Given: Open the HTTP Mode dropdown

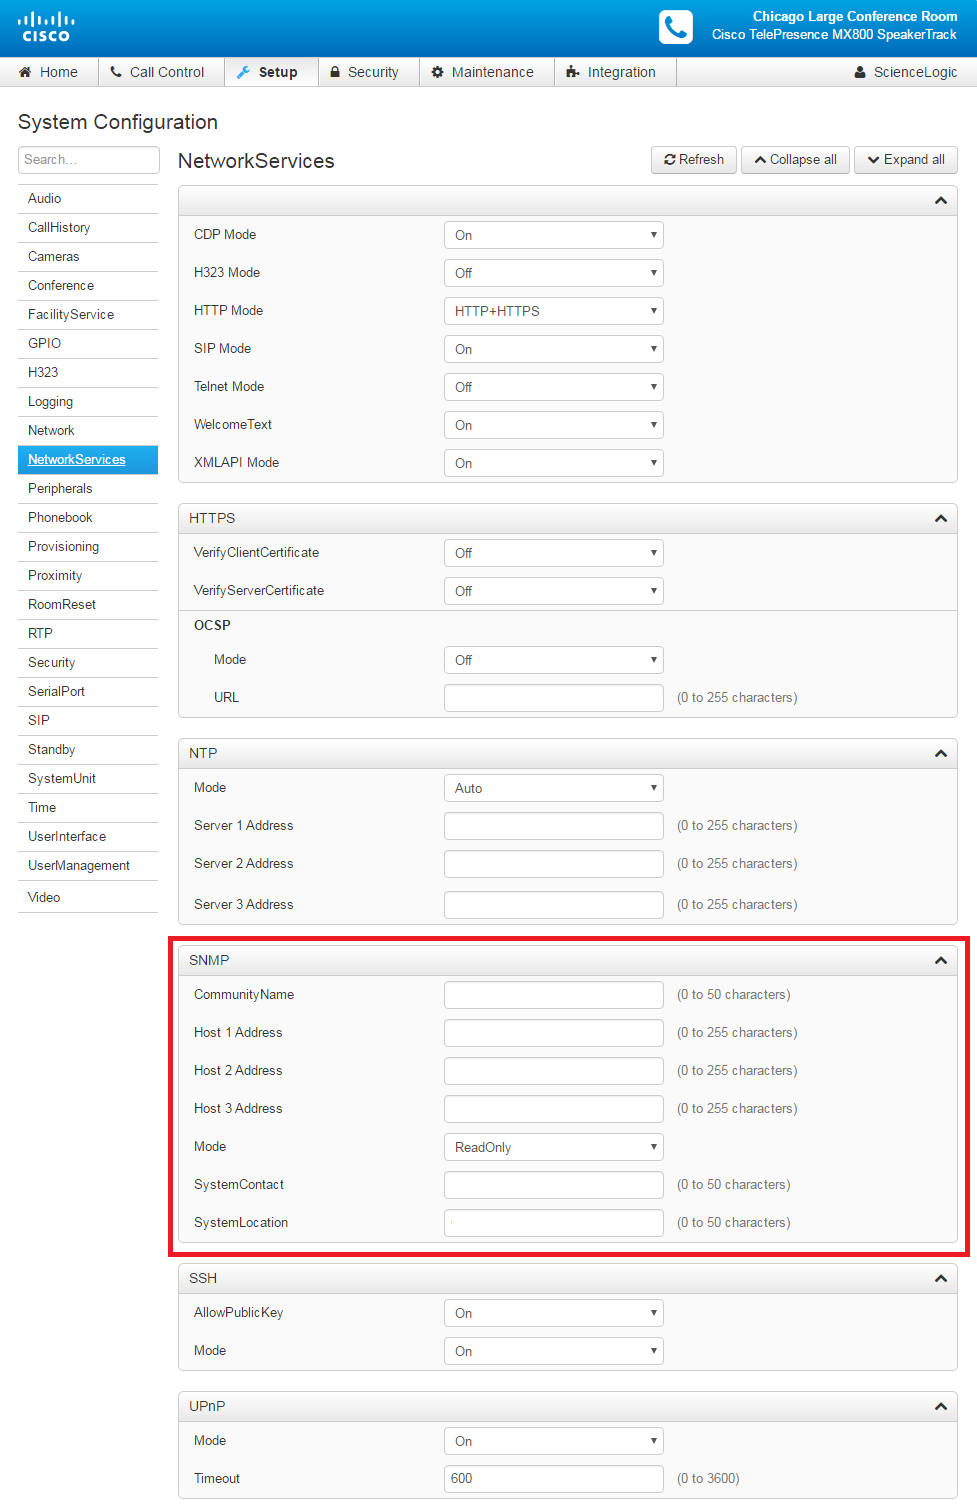Looking at the screenshot, I should [553, 311].
